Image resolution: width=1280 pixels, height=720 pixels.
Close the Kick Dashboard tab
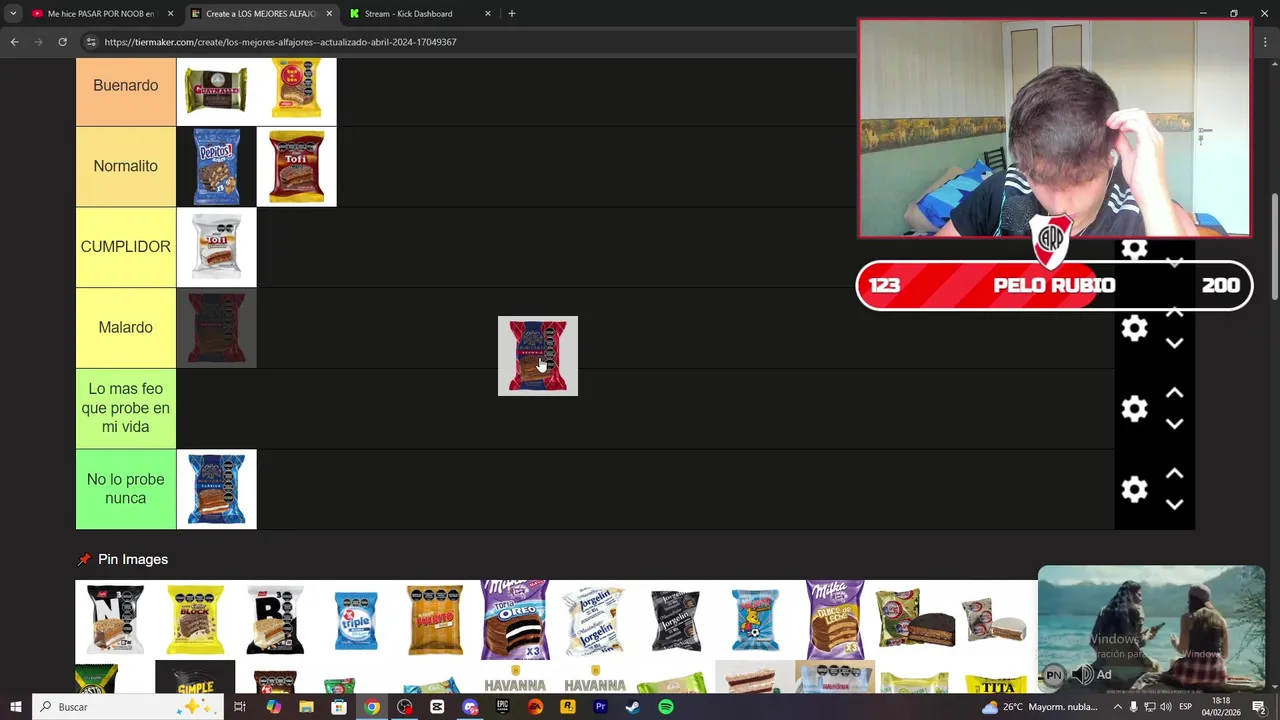488,14
